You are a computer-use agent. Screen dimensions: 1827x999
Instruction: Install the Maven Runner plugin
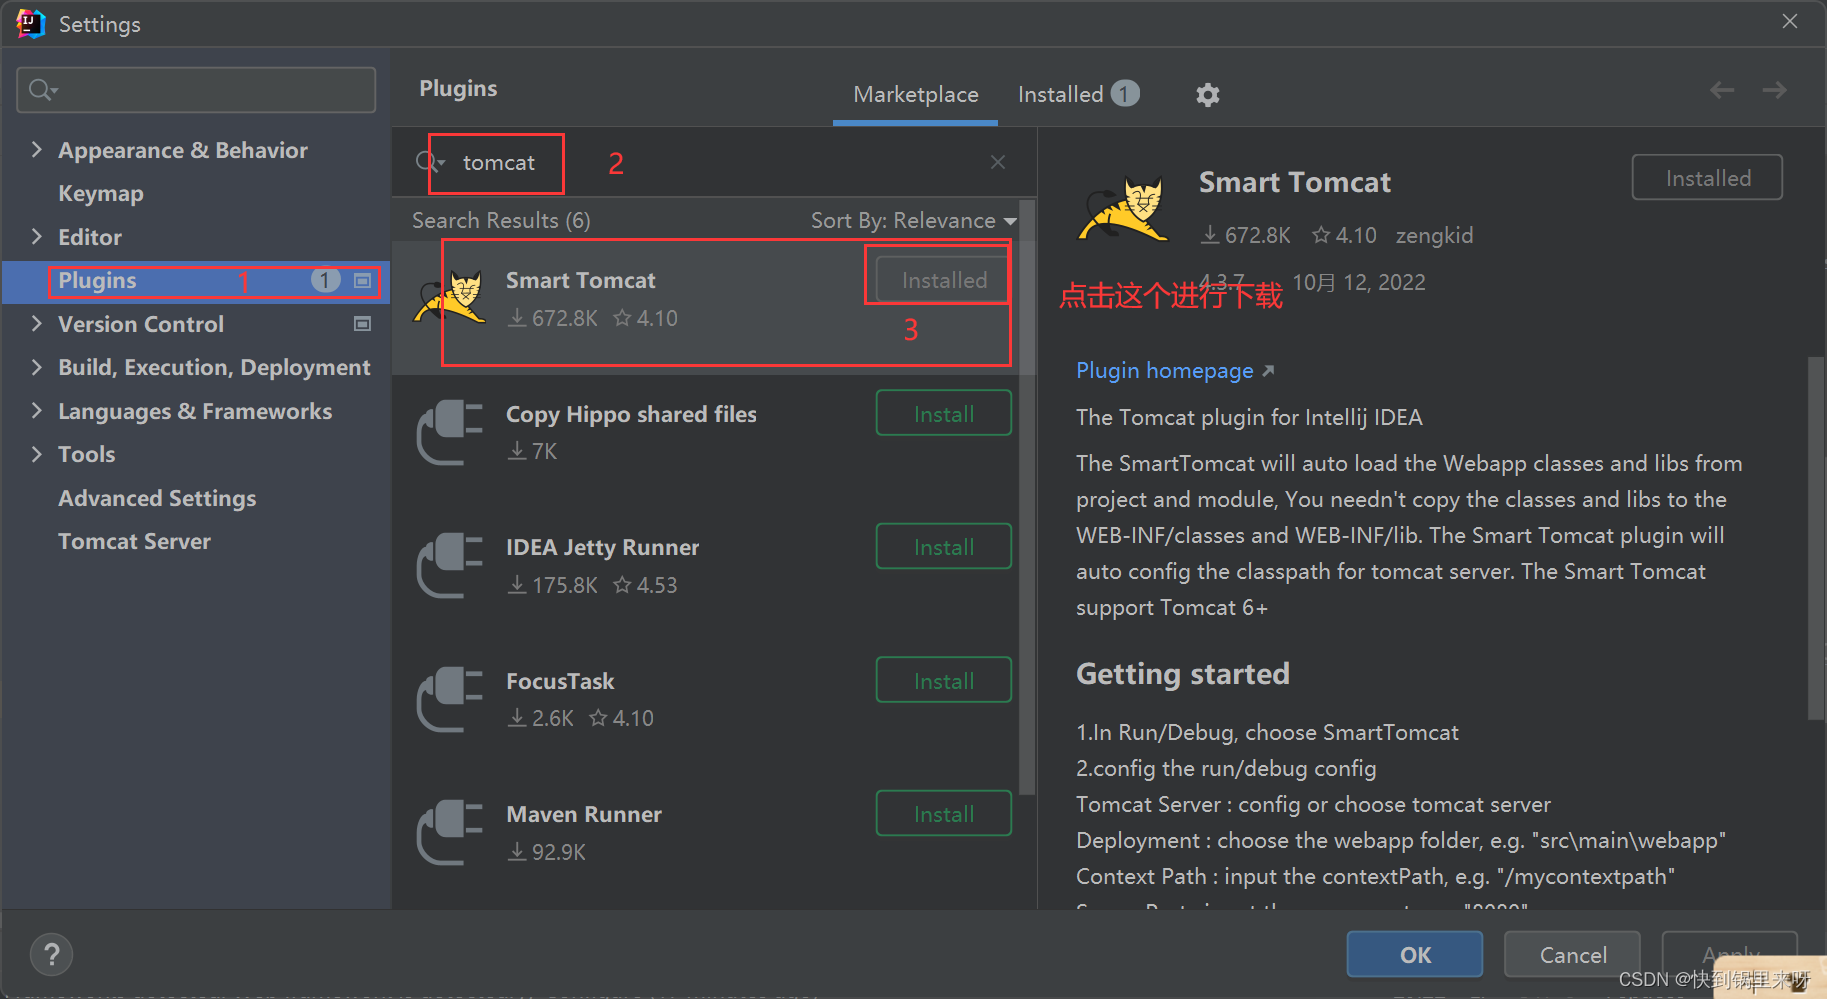pyautogui.click(x=944, y=813)
